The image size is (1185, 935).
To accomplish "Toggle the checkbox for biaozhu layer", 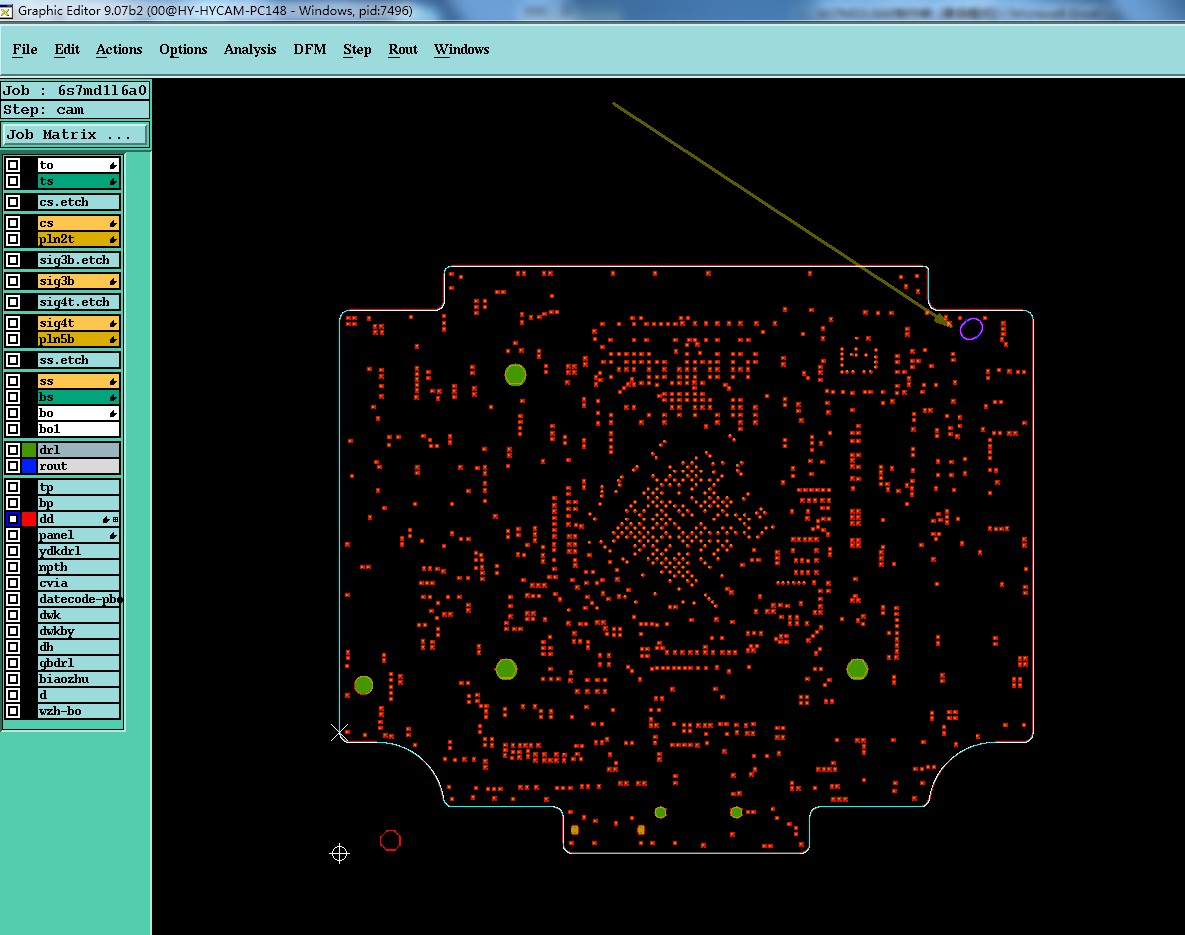I will (13, 679).
